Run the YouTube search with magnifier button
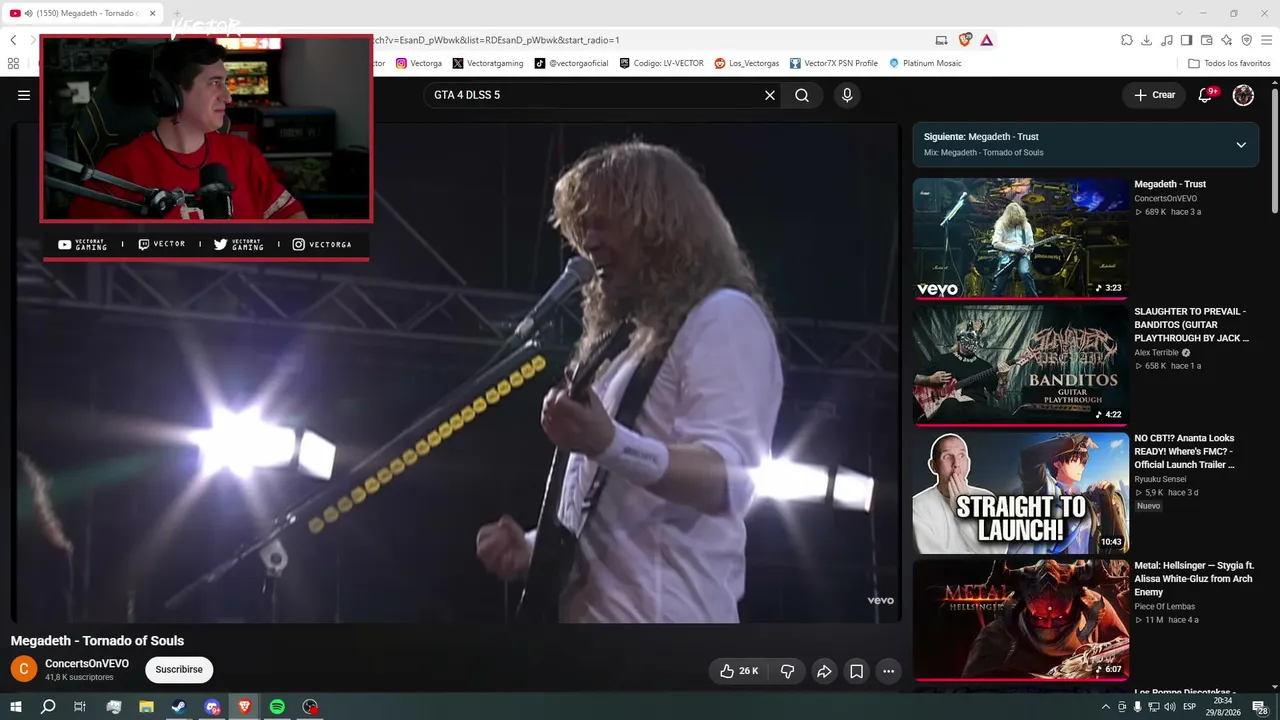This screenshot has height=720, width=1280. coord(802,95)
